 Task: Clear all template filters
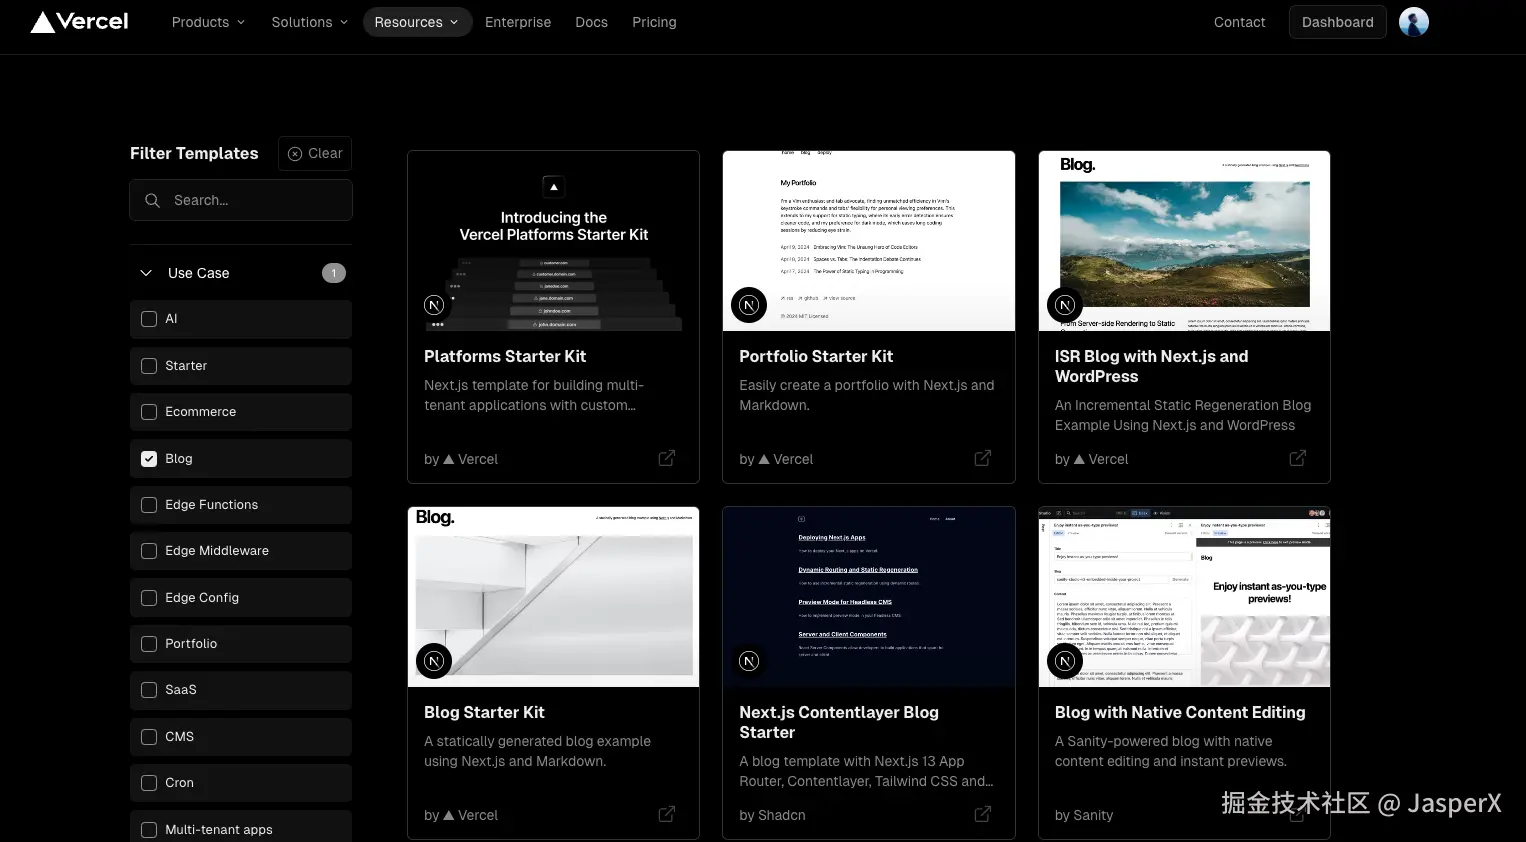[x=315, y=153]
